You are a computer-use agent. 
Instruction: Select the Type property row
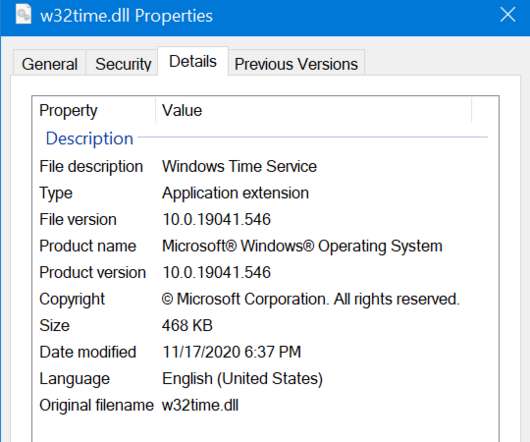pyautogui.click(x=265, y=193)
